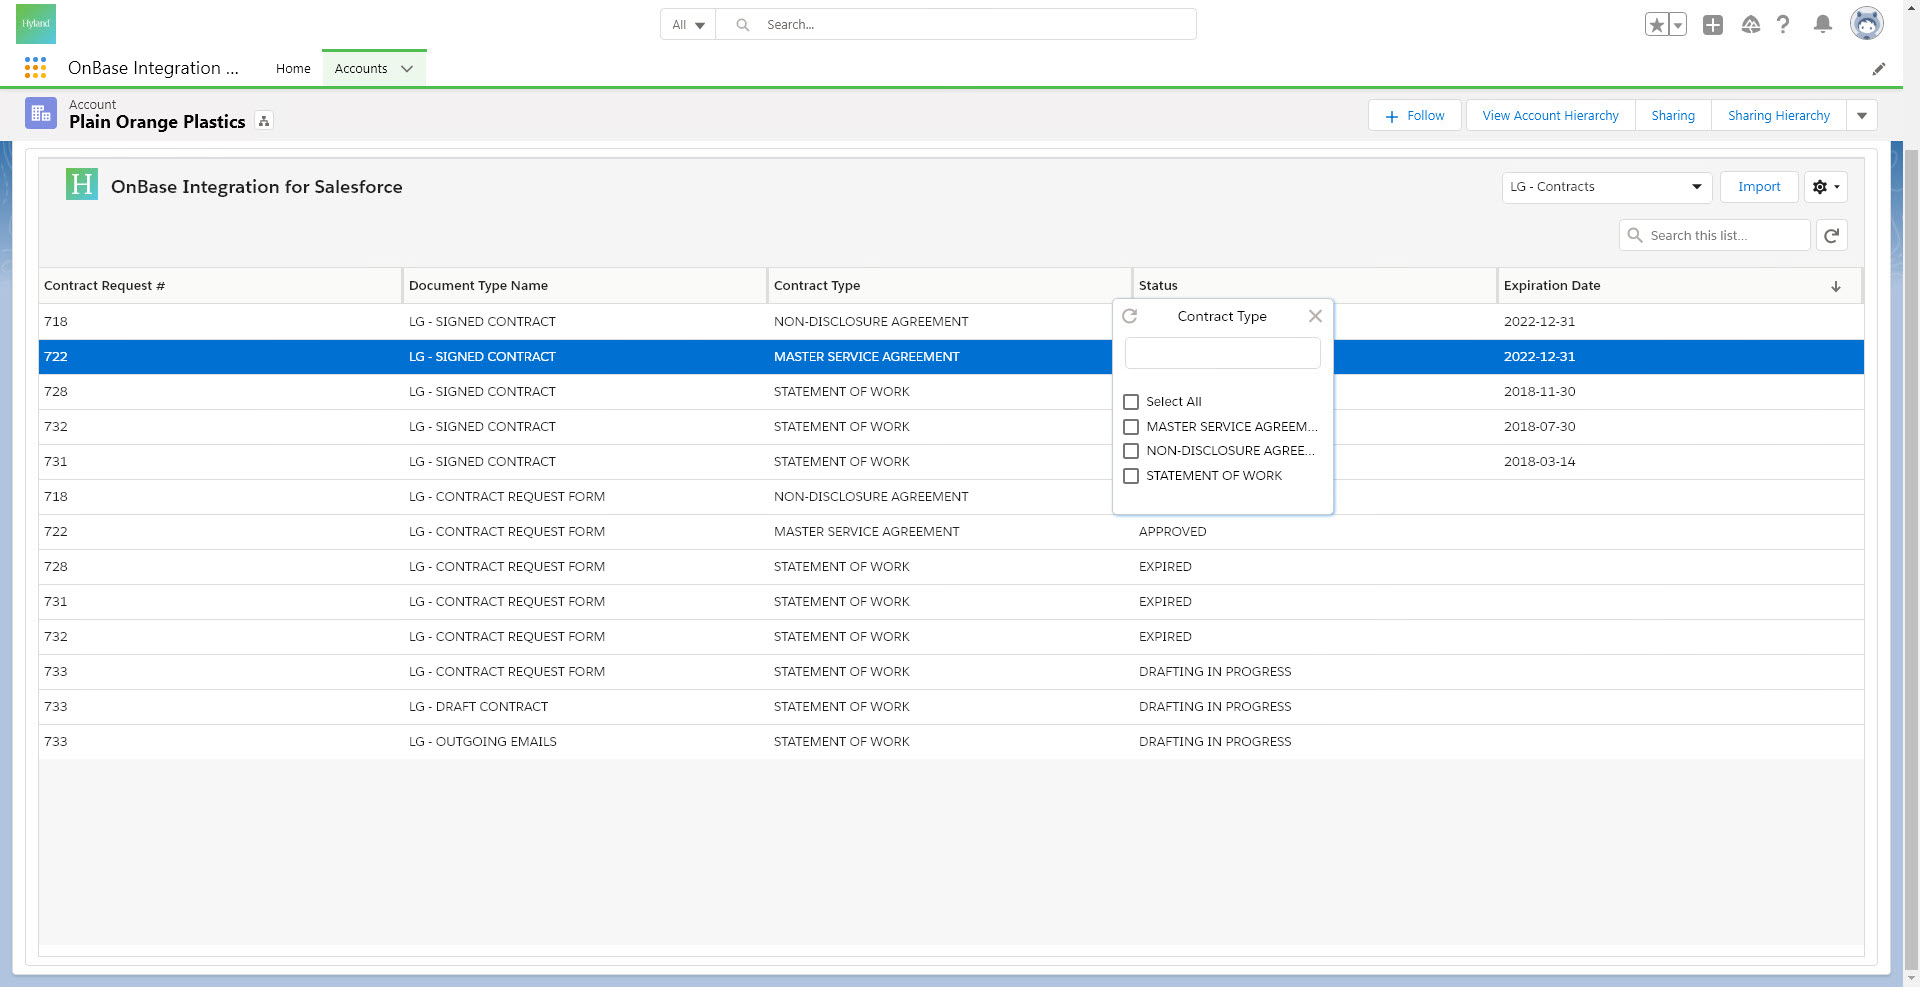
Task: Open the notifications bell
Action: pyautogui.click(x=1823, y=25)
